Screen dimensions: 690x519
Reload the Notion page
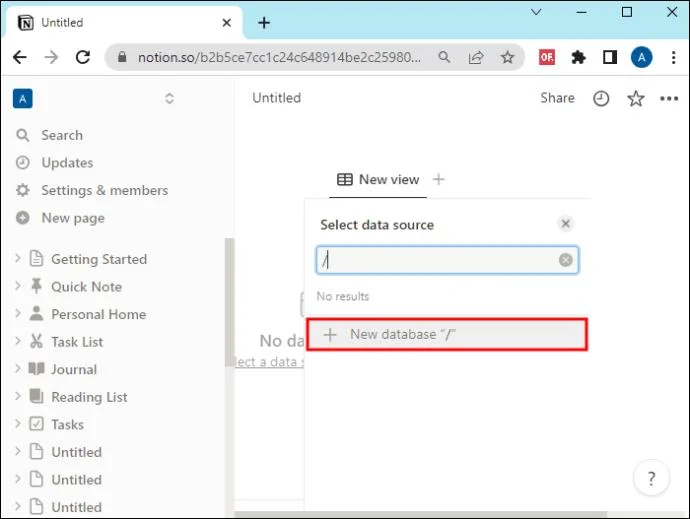[x=83, y=57]
